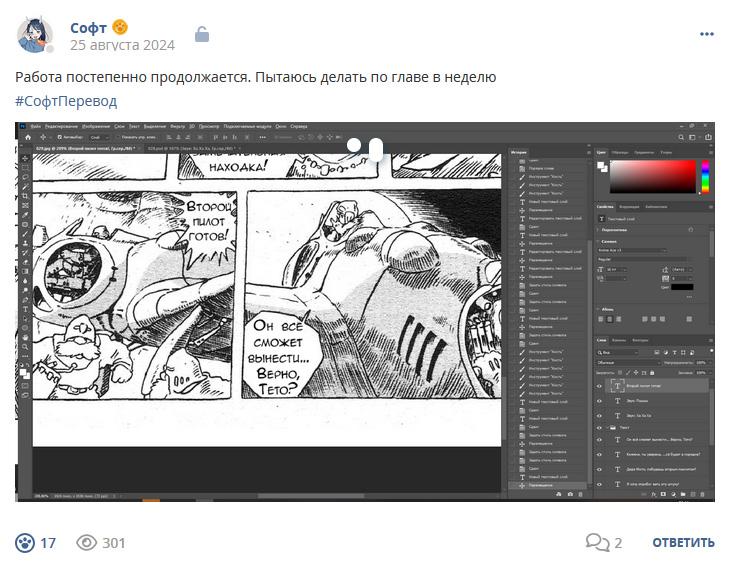730x568 pixels.
Task: Click the new adjustment layer icon
Action: (x=673, y=494)
